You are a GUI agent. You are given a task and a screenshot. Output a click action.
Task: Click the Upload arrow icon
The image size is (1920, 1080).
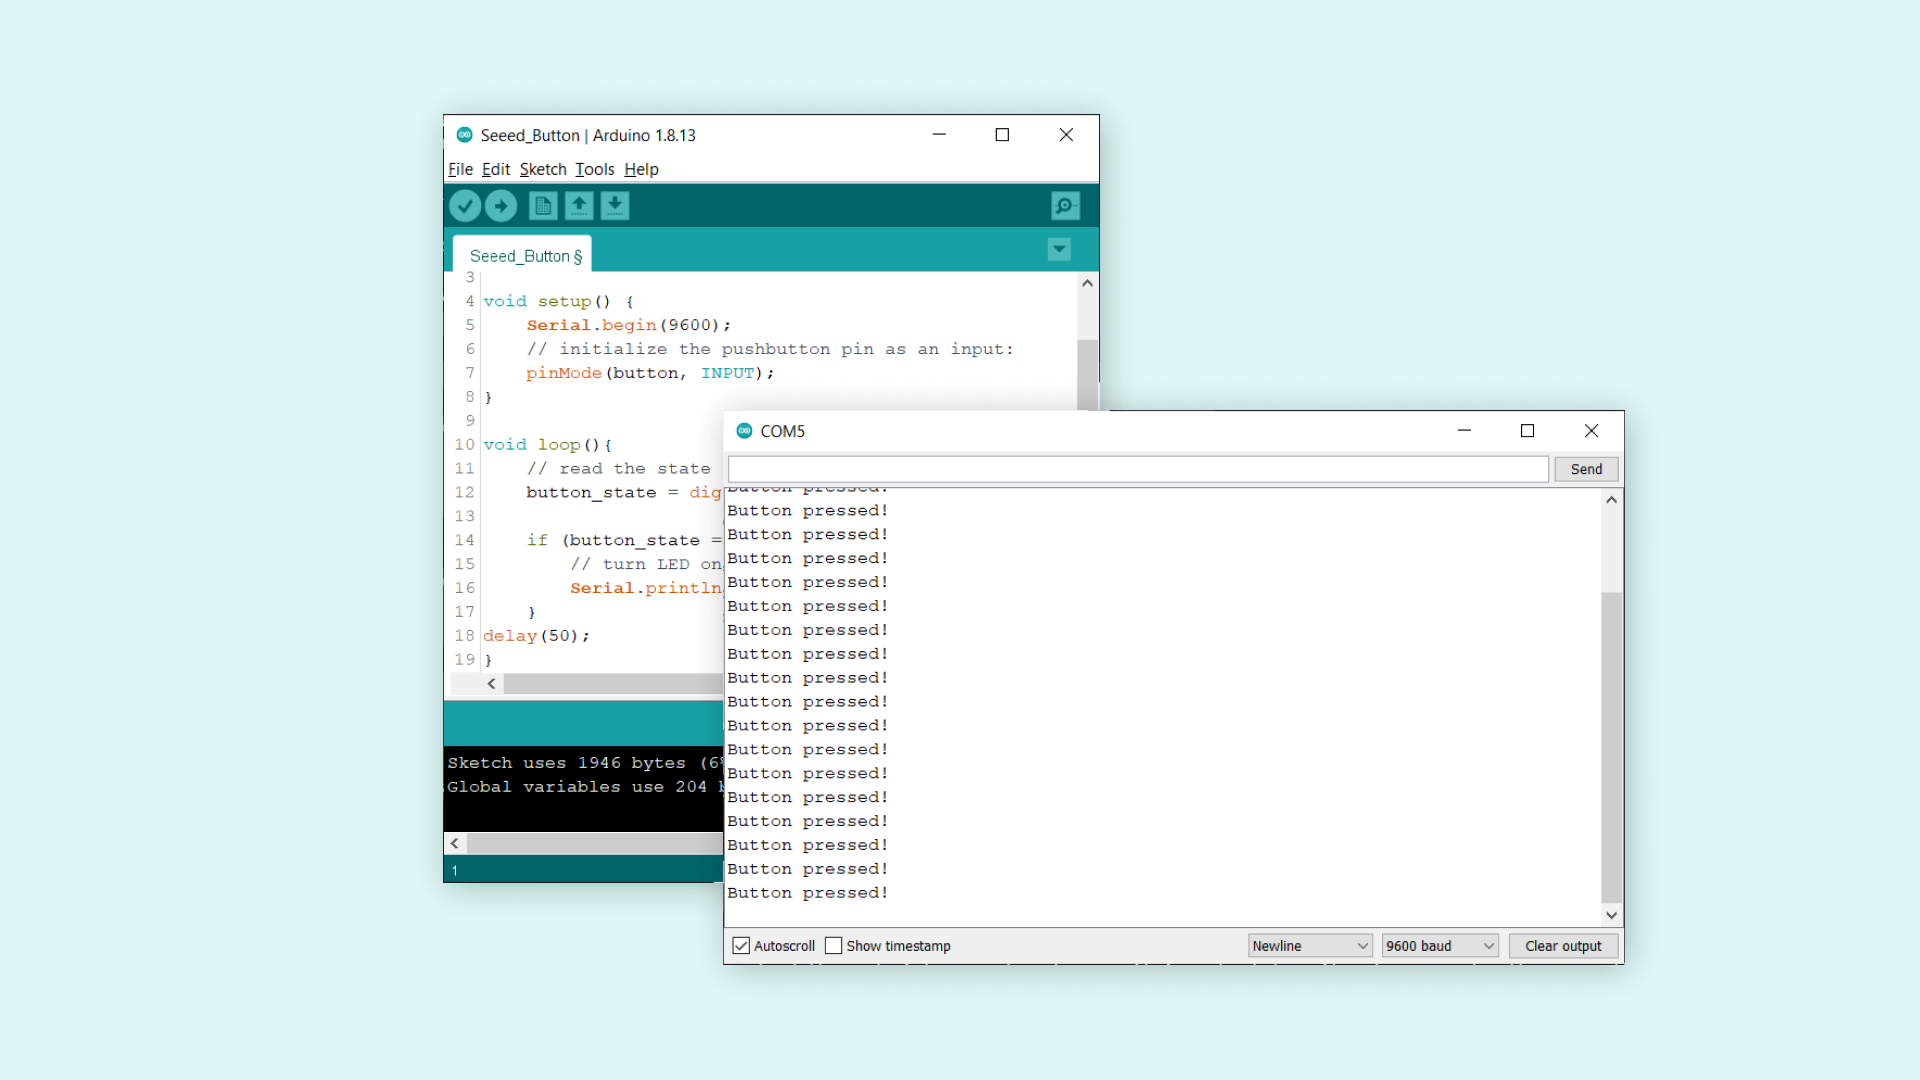pos(501,206)
